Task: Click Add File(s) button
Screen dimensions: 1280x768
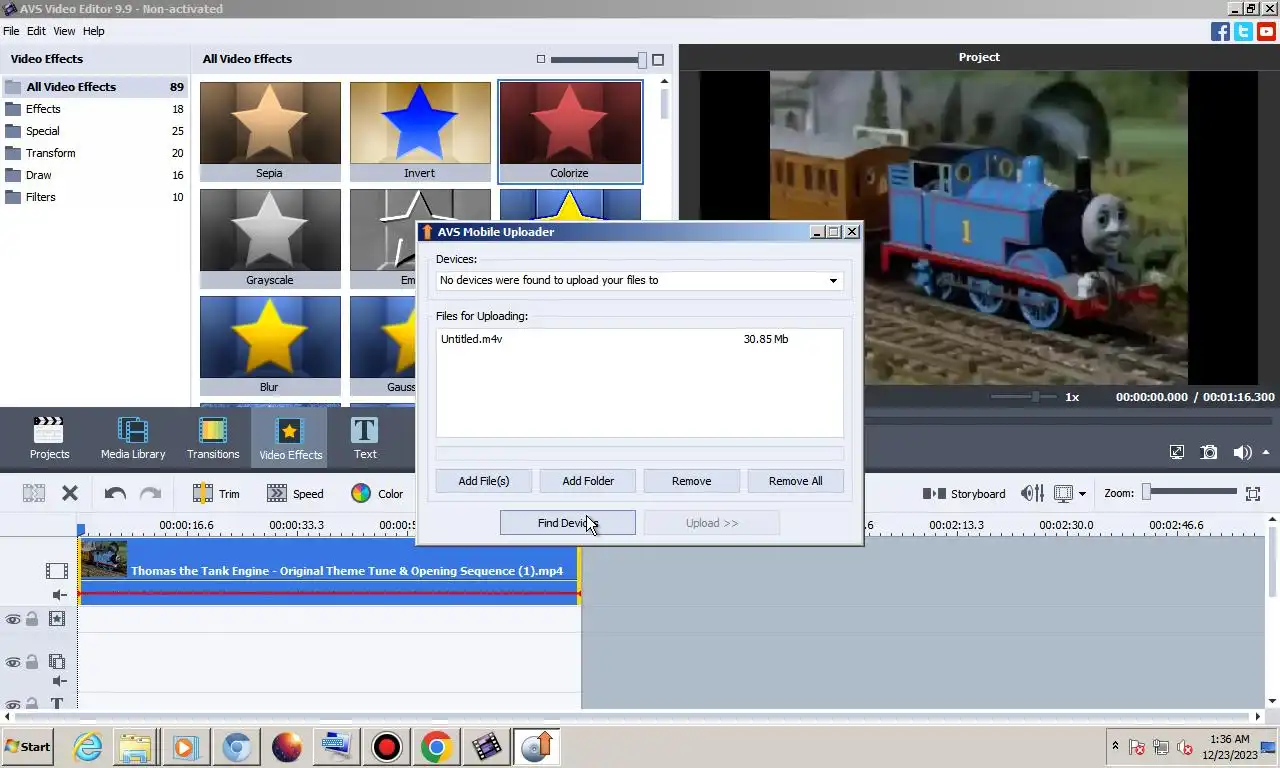Action: (484, 481)
